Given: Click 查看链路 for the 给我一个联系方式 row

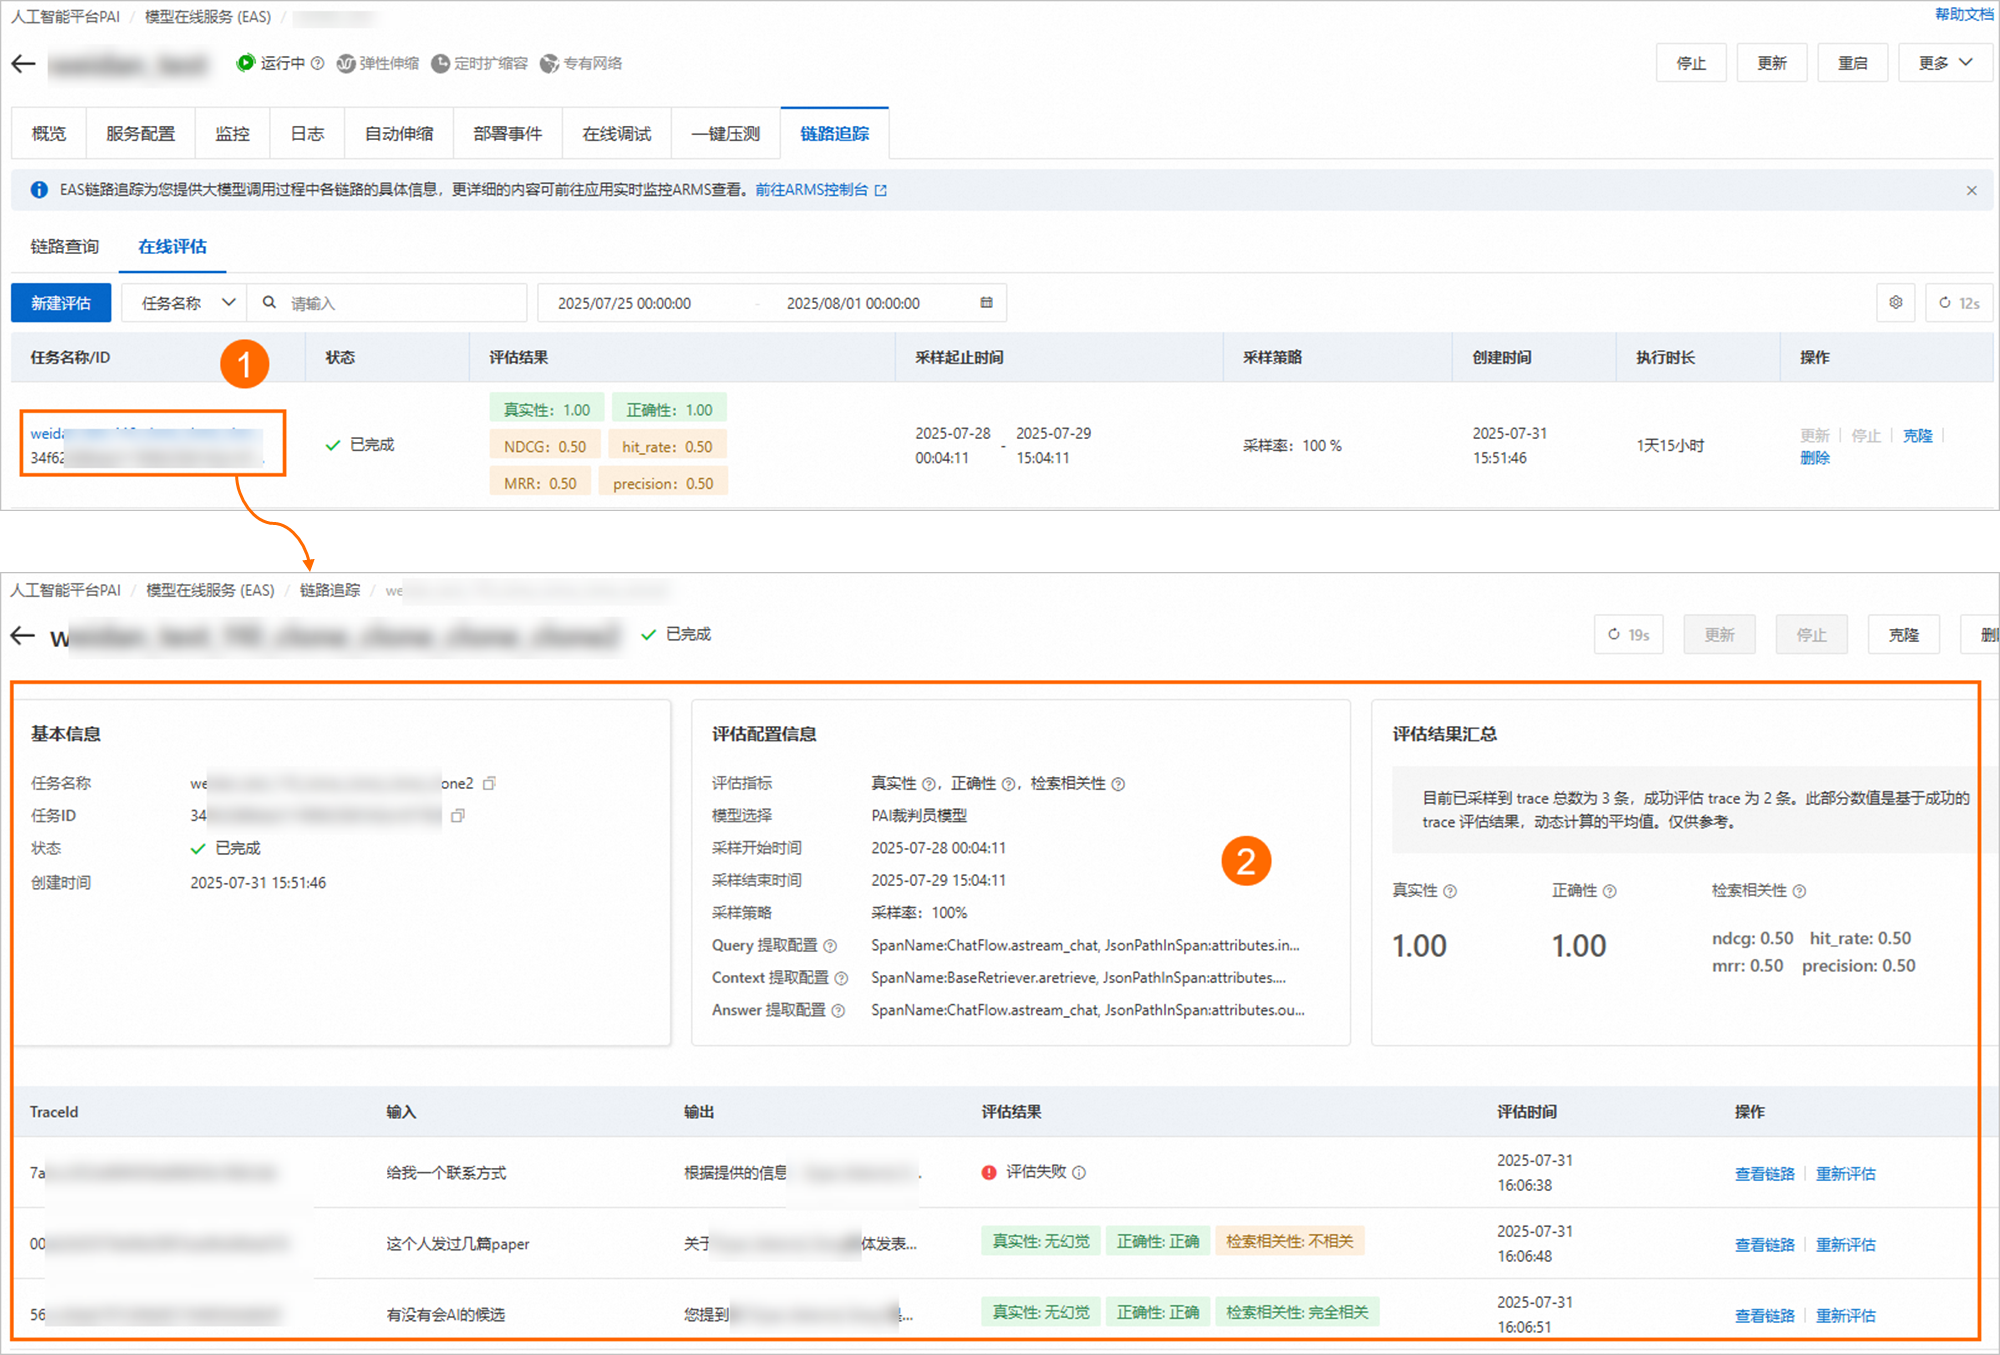Looking at the screenshot, I should pyautogui.click(x=1765, y=1173).
